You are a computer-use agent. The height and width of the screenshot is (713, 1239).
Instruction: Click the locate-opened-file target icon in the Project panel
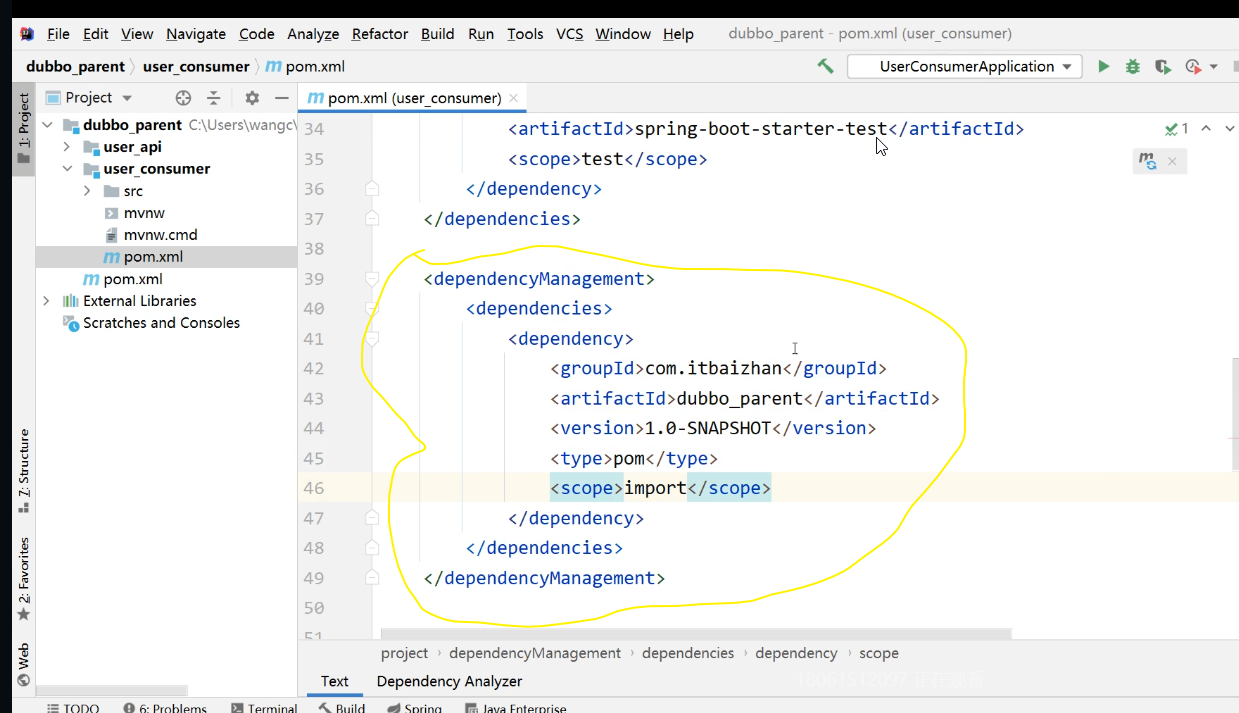pos(183,98)
